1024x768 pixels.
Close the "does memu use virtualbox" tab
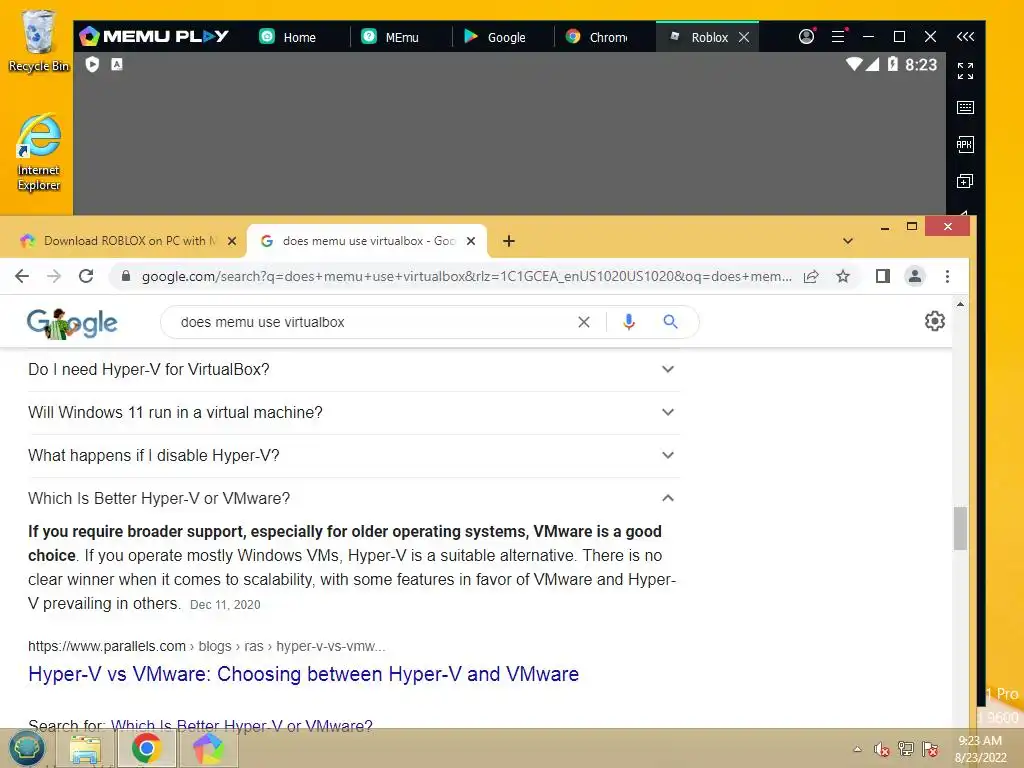(471, 241)
